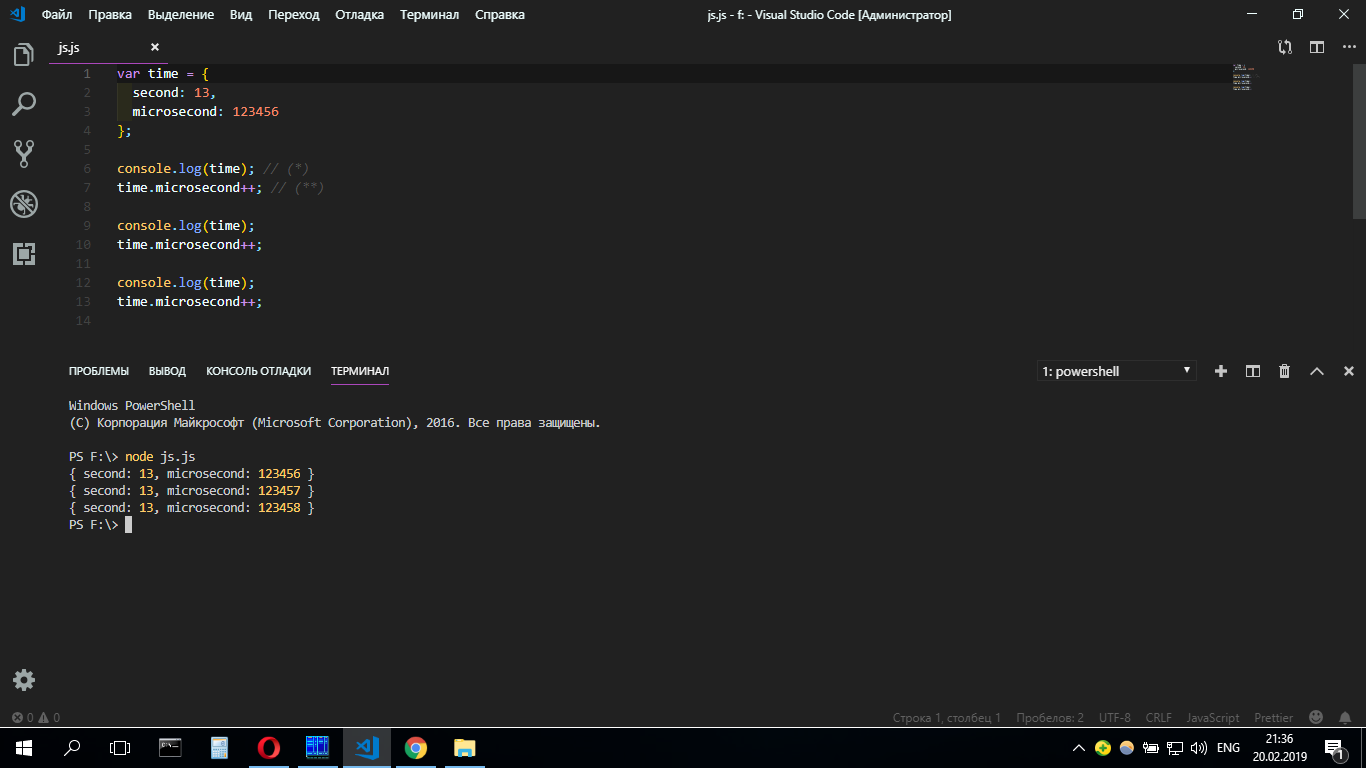Change language mode via JavaScript item
Viewport: 1366px width, 768px height.
point(1213,718)
